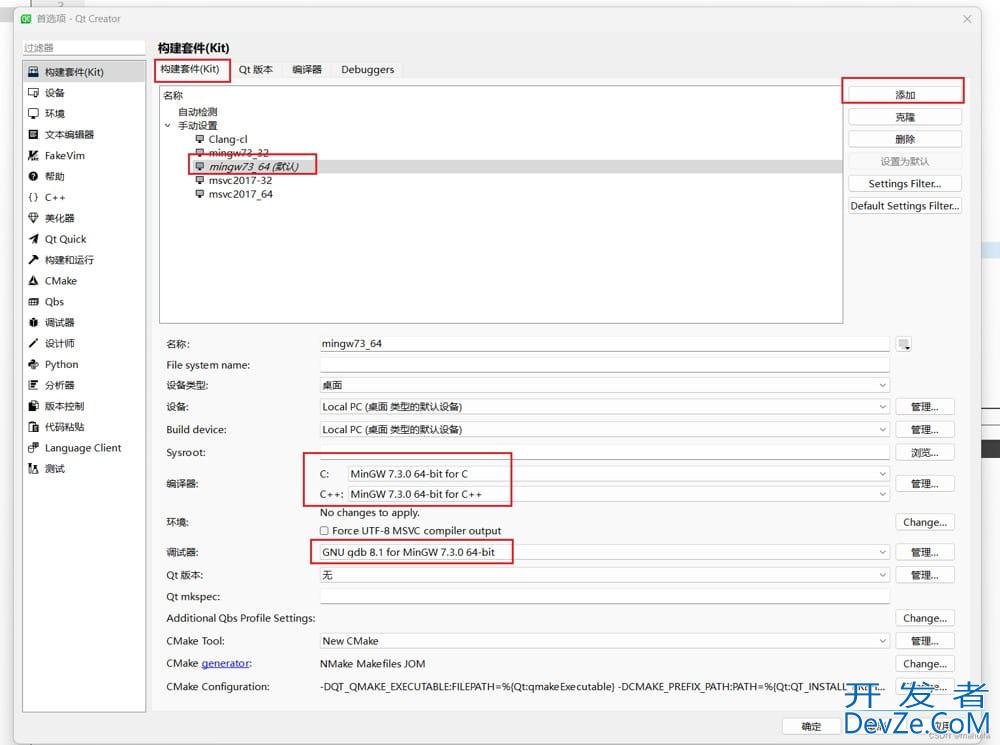Viewport: 1000px width, 745px height.
Task: Open the 调试器 GNU gdb dropdown
Action: [x=604, y=552]
